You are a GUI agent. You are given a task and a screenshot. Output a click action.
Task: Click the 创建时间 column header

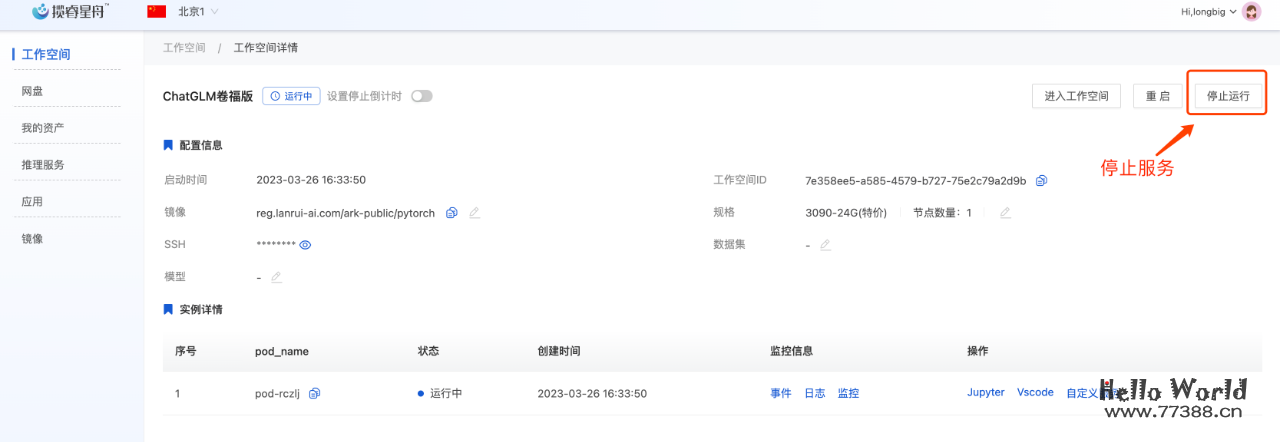(559, 351)
